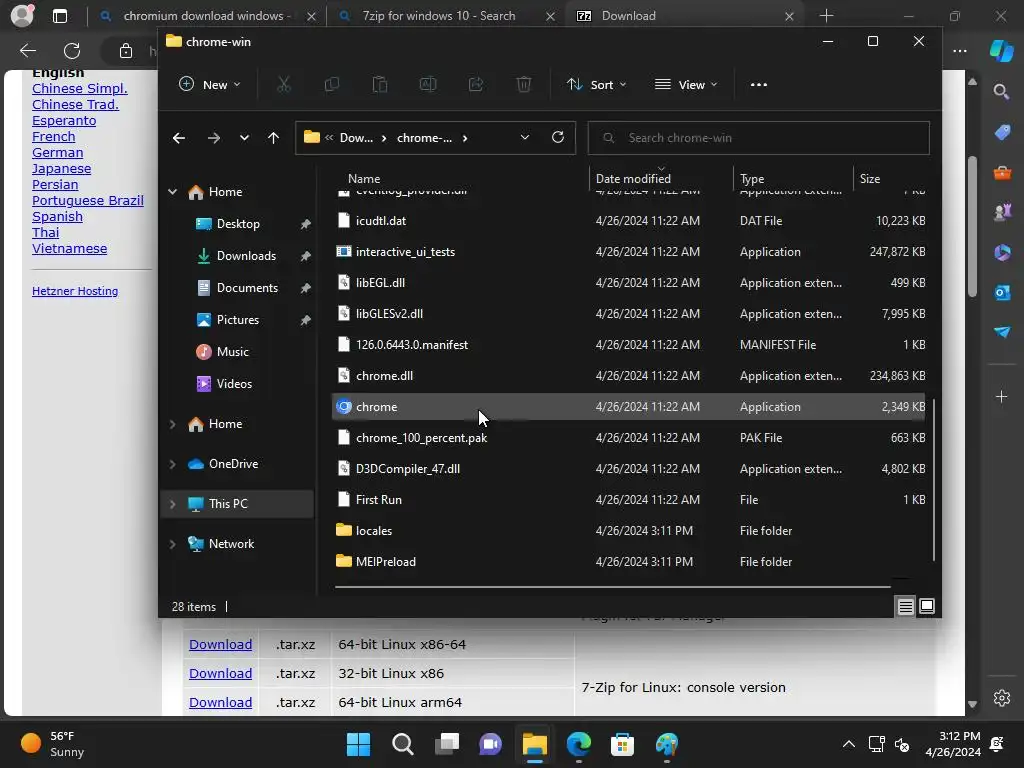Open the New item dropdown
The height and width of the screenshot is (768, 1024).
[210, 84]
